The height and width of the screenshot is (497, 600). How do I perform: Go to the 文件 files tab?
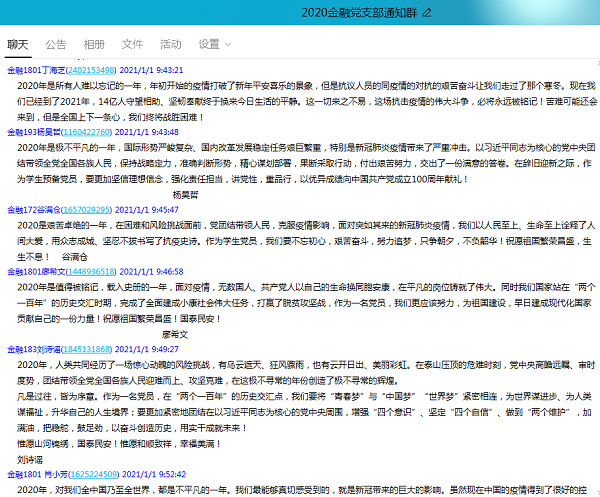pyautogui.click(x=132, y=44)
